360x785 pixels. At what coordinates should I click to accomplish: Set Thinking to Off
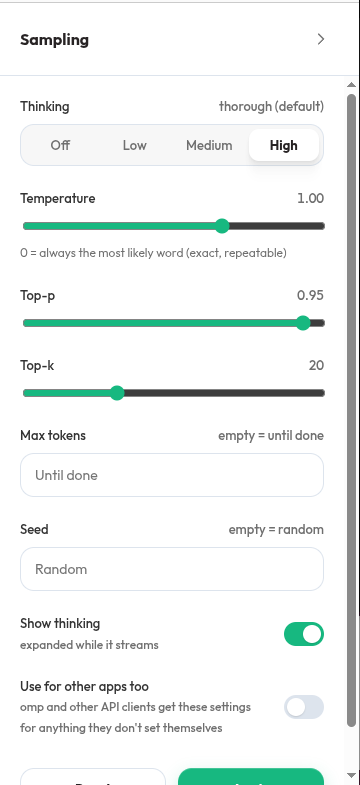(60, 145)
